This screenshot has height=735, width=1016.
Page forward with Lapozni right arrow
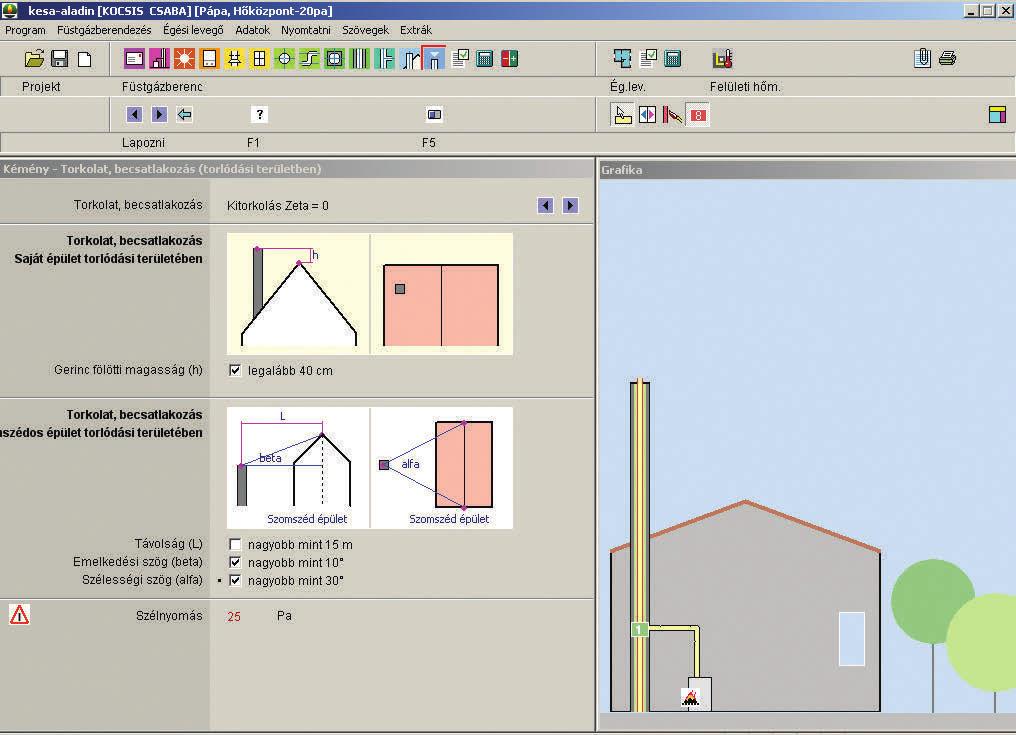tap(159, 115)
